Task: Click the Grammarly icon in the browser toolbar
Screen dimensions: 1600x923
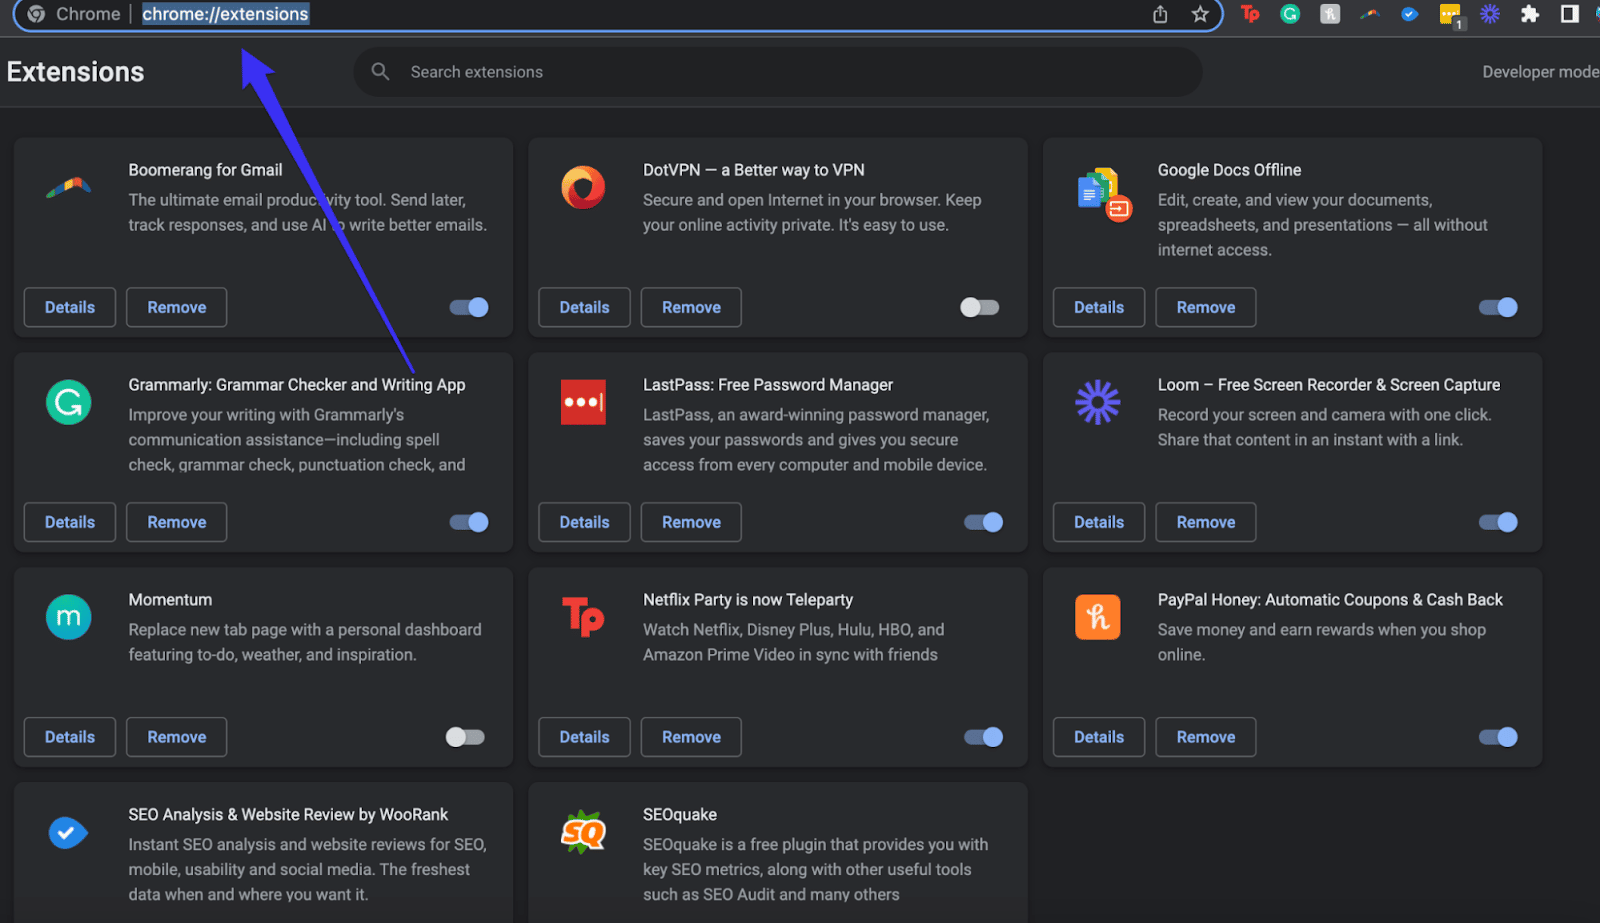Action: [1290, 14]
